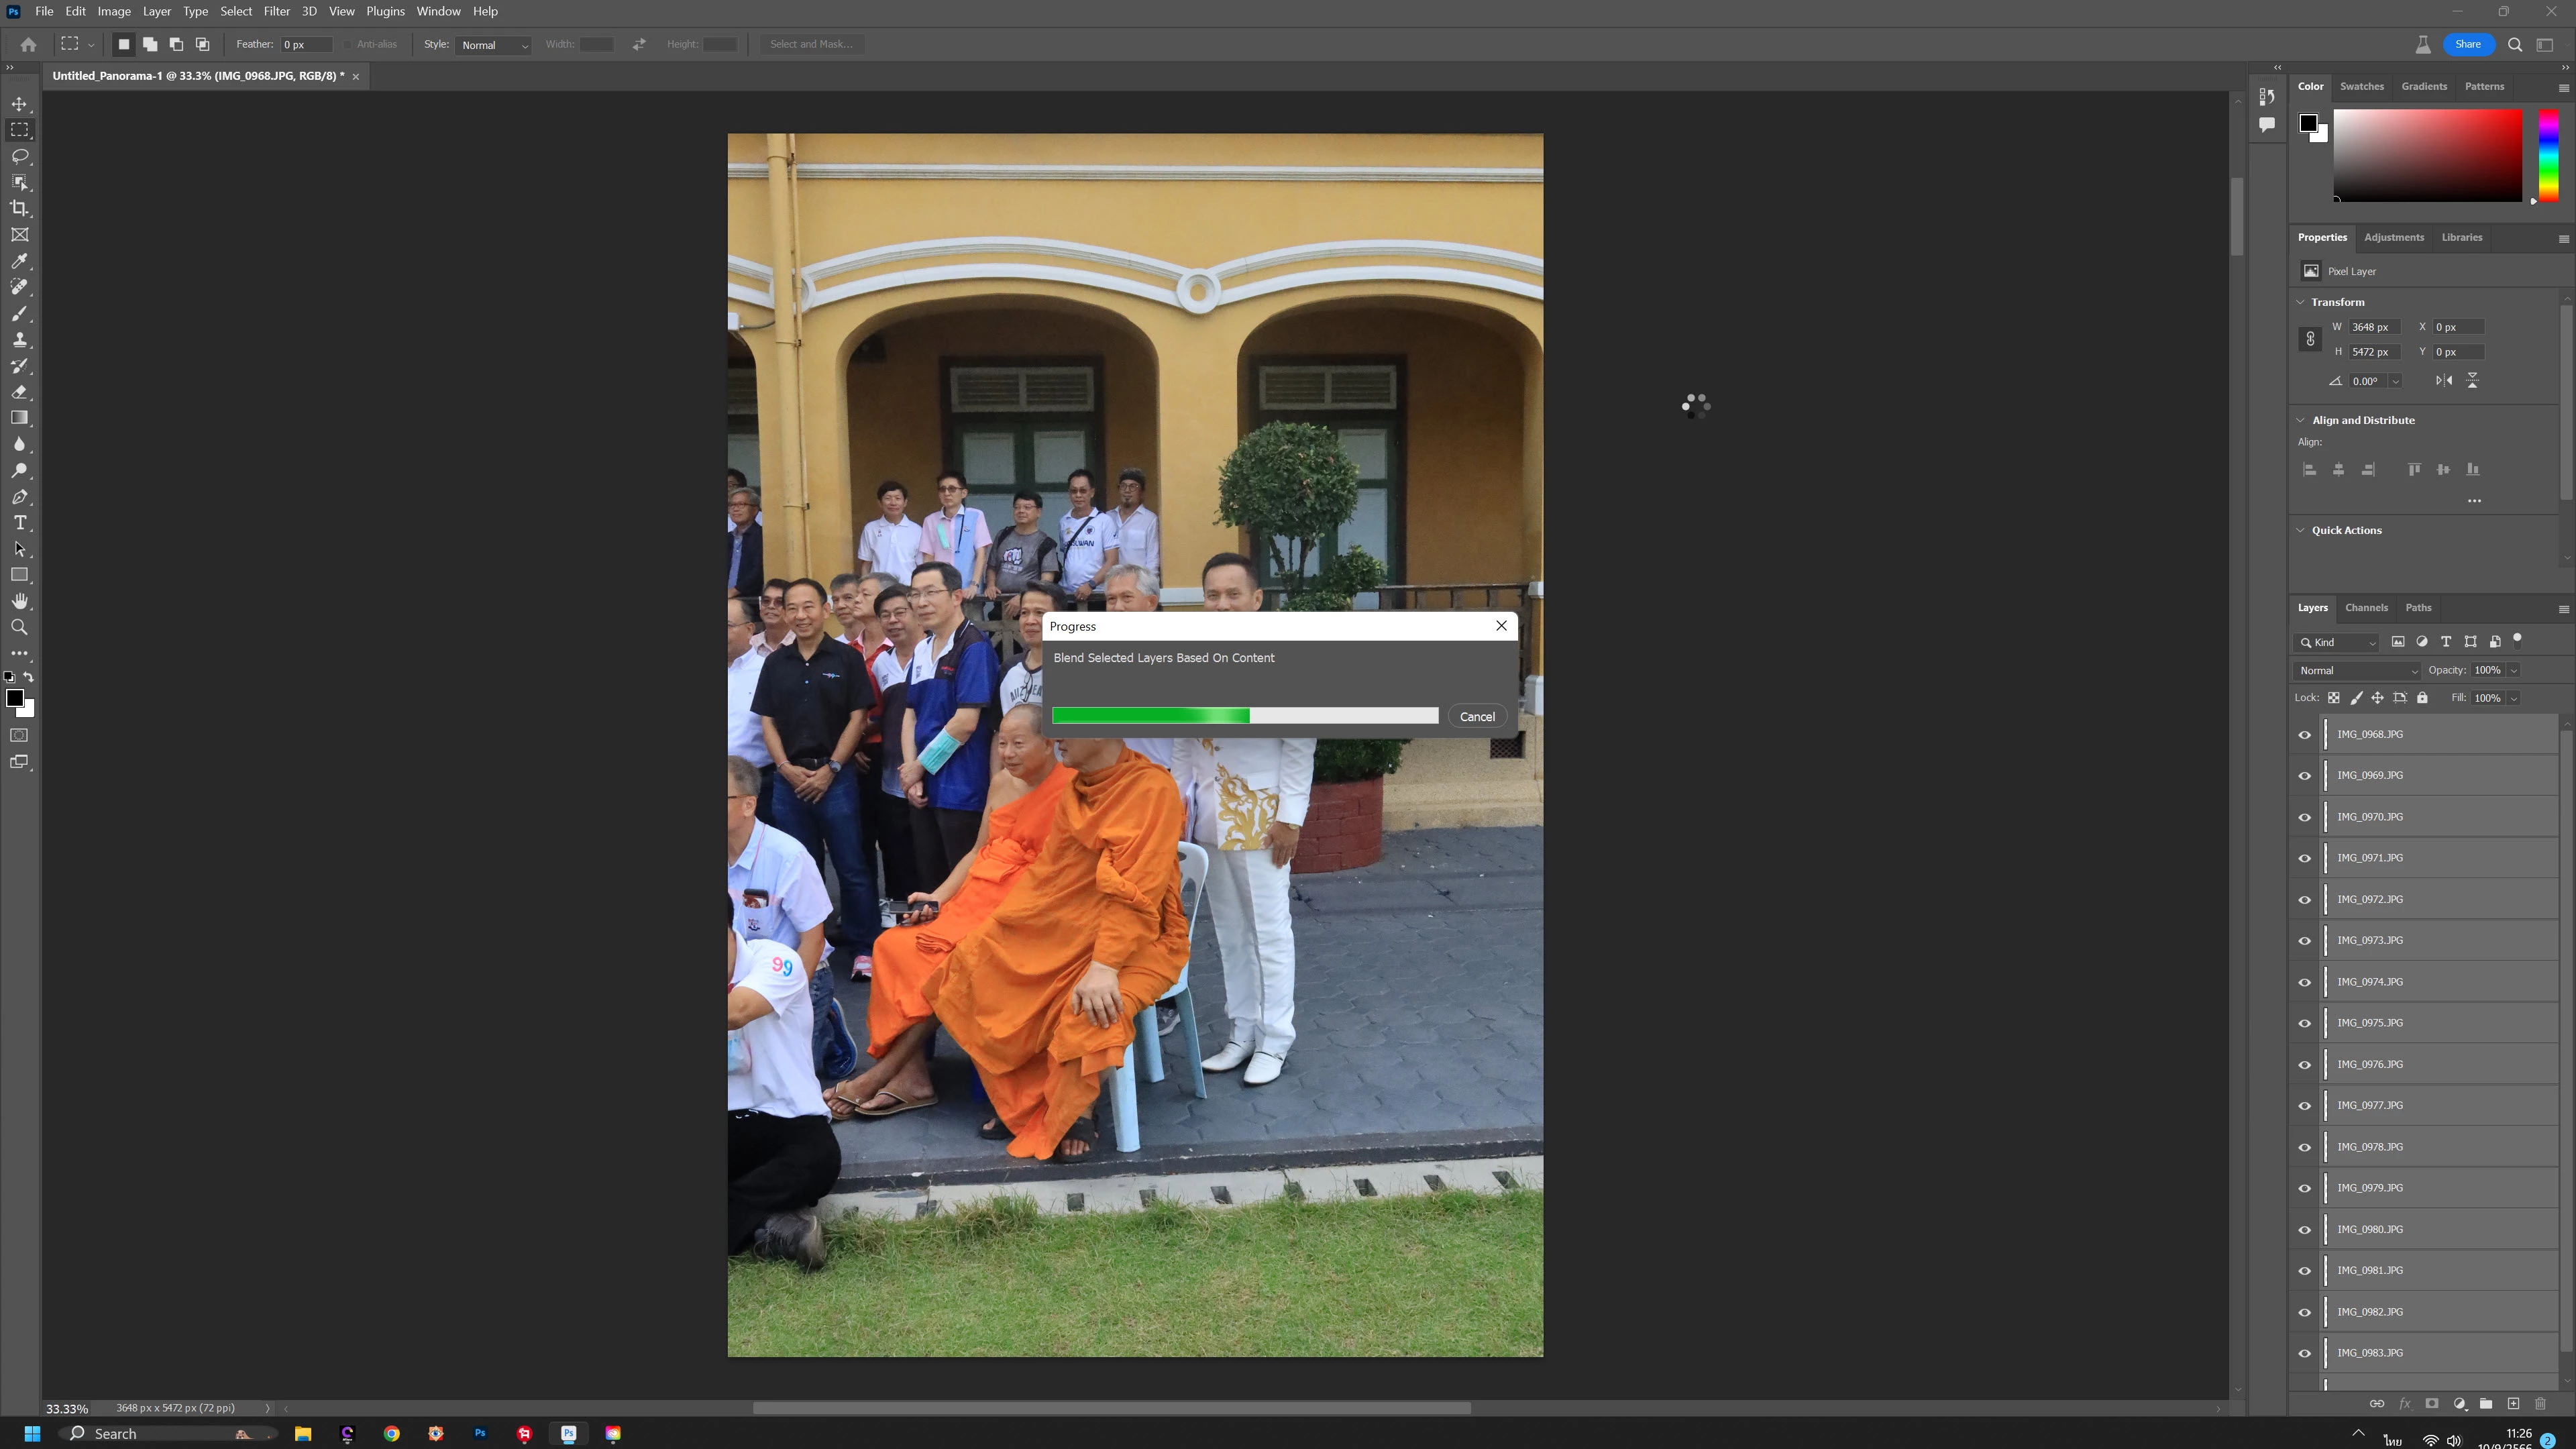Open the Filter menu

pos(276,12)
